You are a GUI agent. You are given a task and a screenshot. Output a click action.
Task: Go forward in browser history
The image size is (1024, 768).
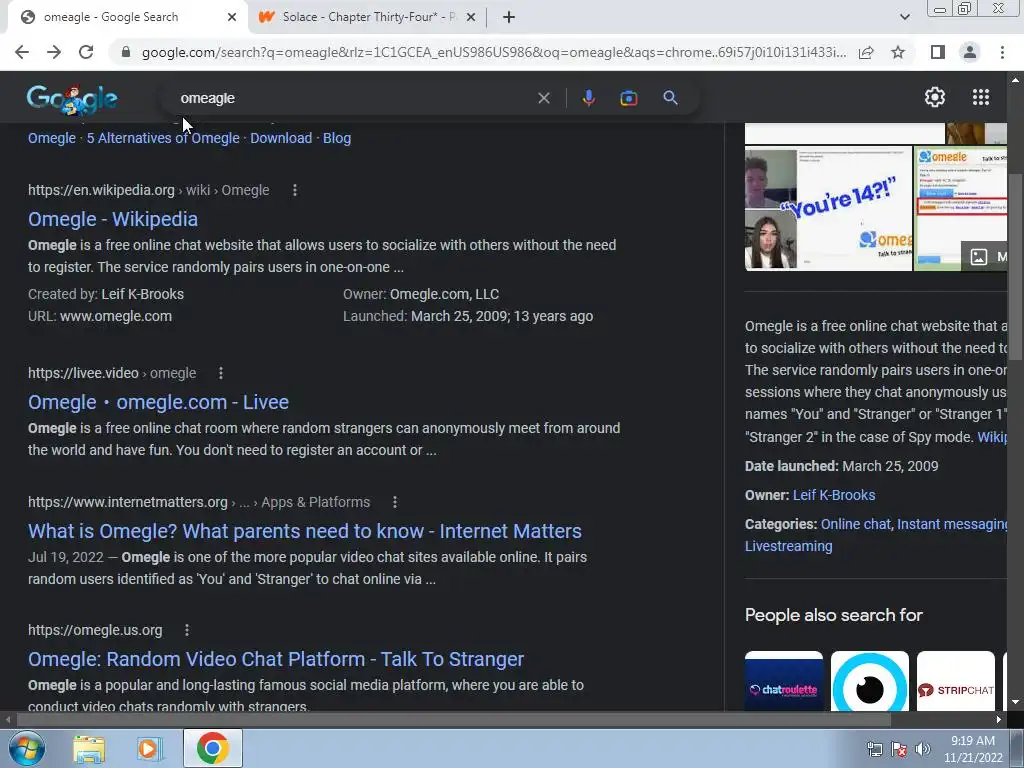(x=54, y=52)
